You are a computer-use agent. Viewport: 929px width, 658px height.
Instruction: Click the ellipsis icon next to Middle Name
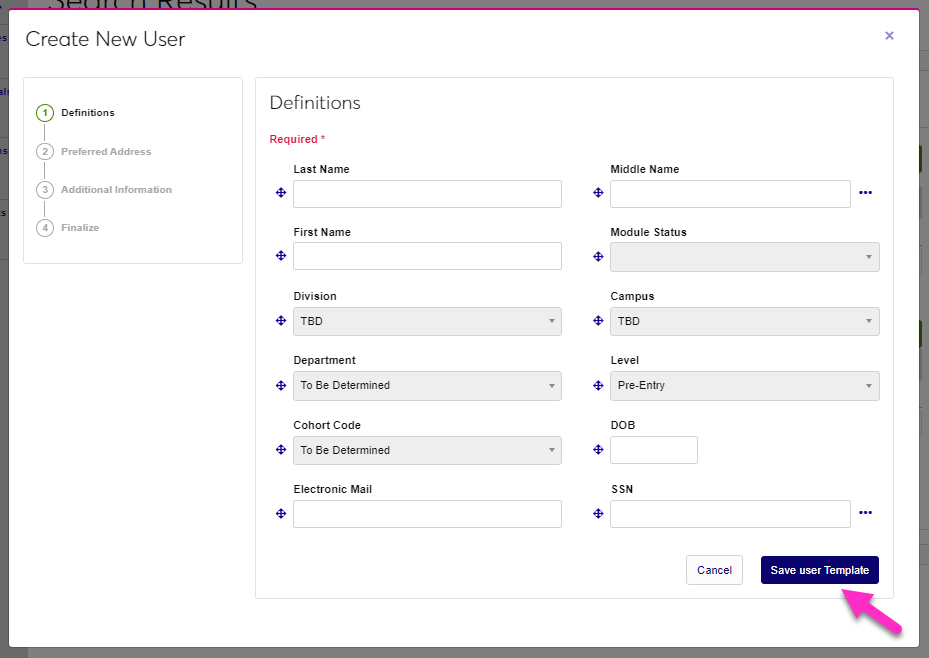click(865, 193)
